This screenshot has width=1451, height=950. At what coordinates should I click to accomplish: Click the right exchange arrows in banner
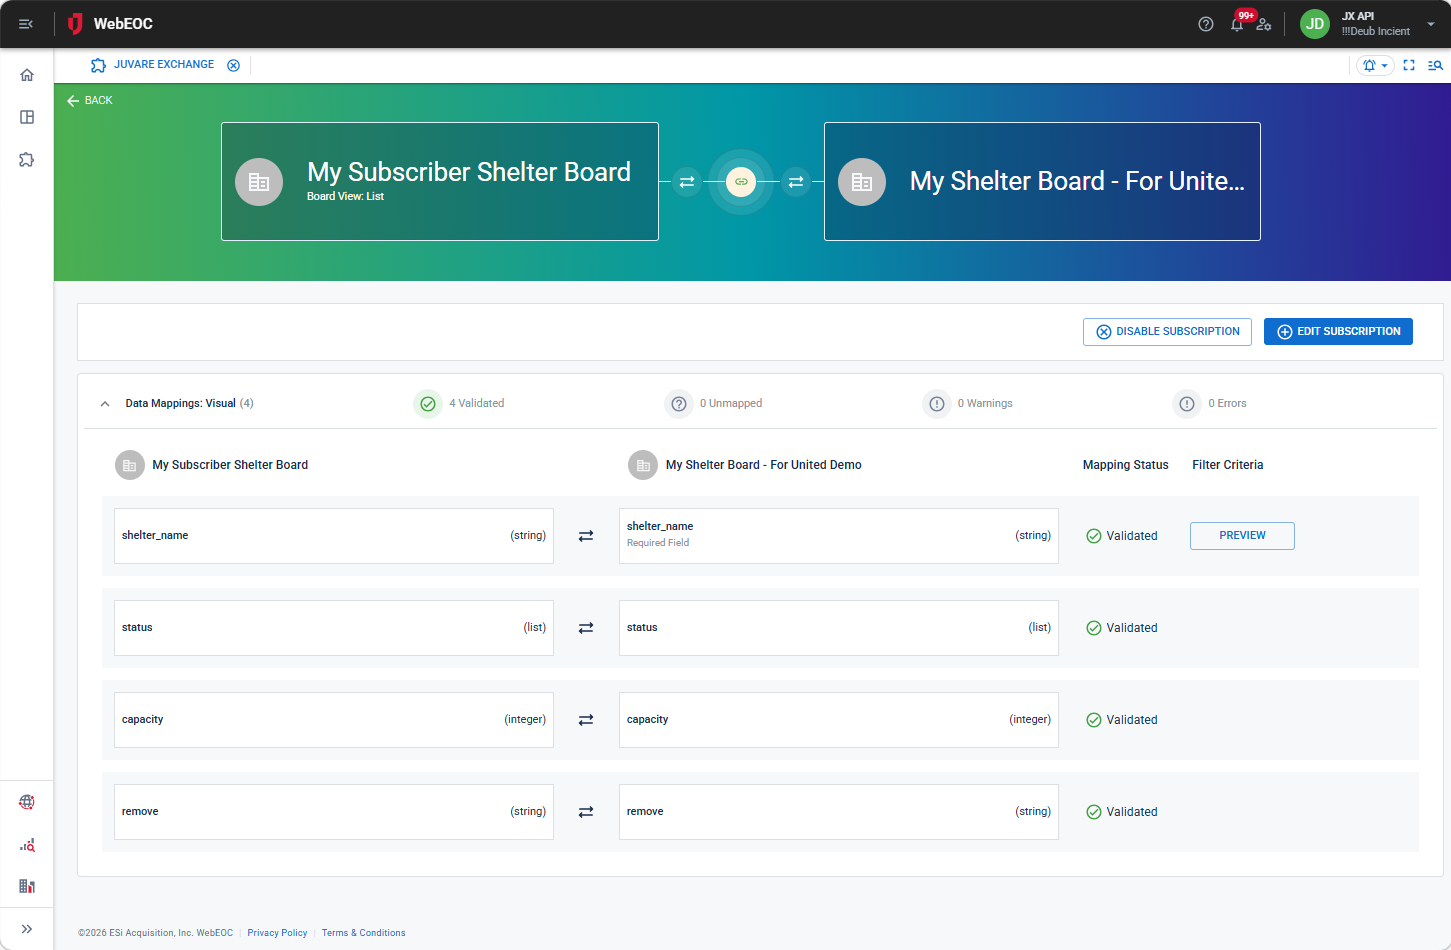pos(796,182)
